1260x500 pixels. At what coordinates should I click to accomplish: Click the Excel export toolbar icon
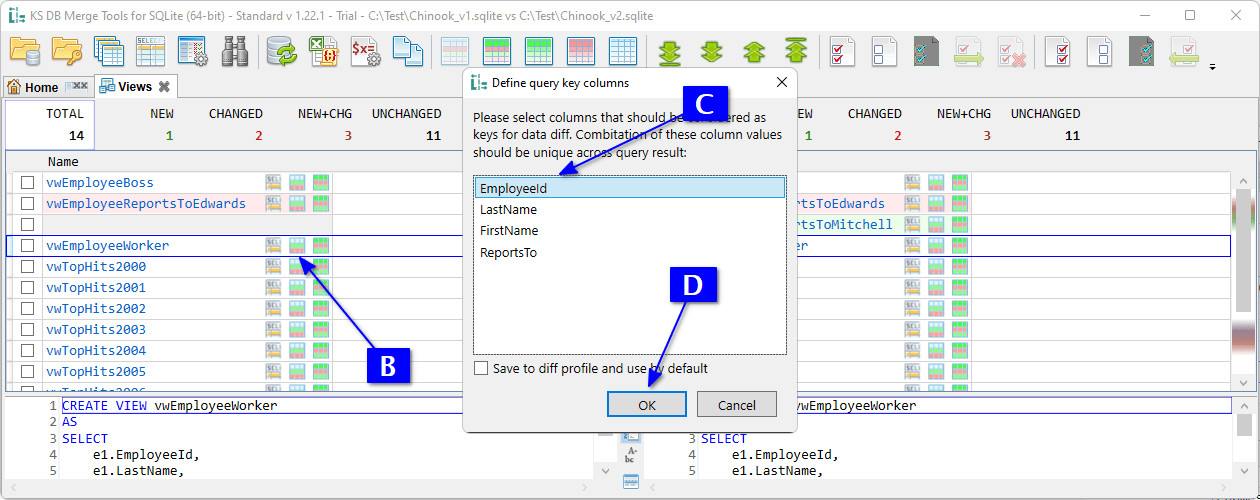323,50
